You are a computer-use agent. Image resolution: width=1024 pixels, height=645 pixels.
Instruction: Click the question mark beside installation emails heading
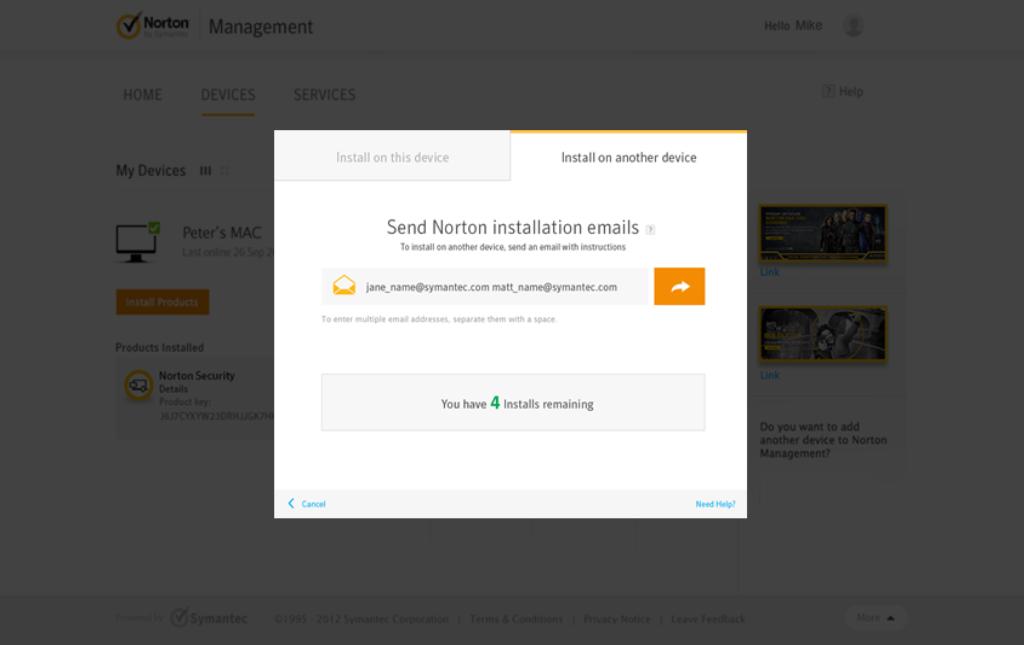(650, 229)
